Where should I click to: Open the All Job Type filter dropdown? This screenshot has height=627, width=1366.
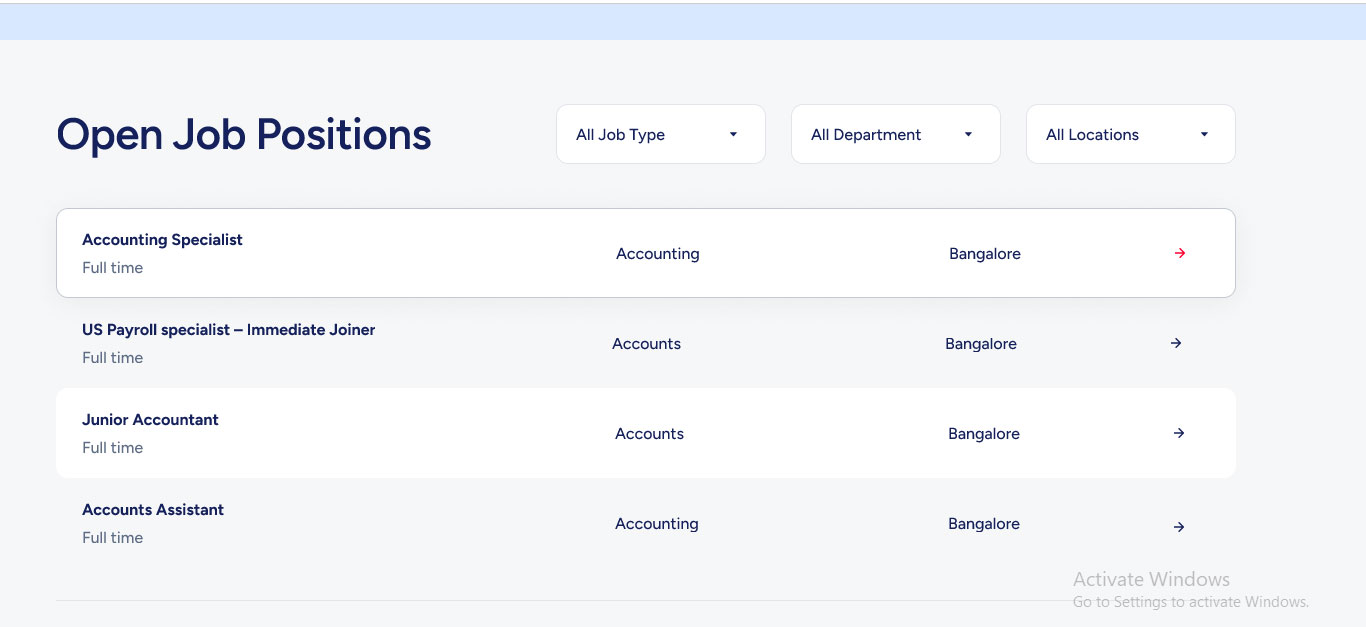tap(660, 134)
